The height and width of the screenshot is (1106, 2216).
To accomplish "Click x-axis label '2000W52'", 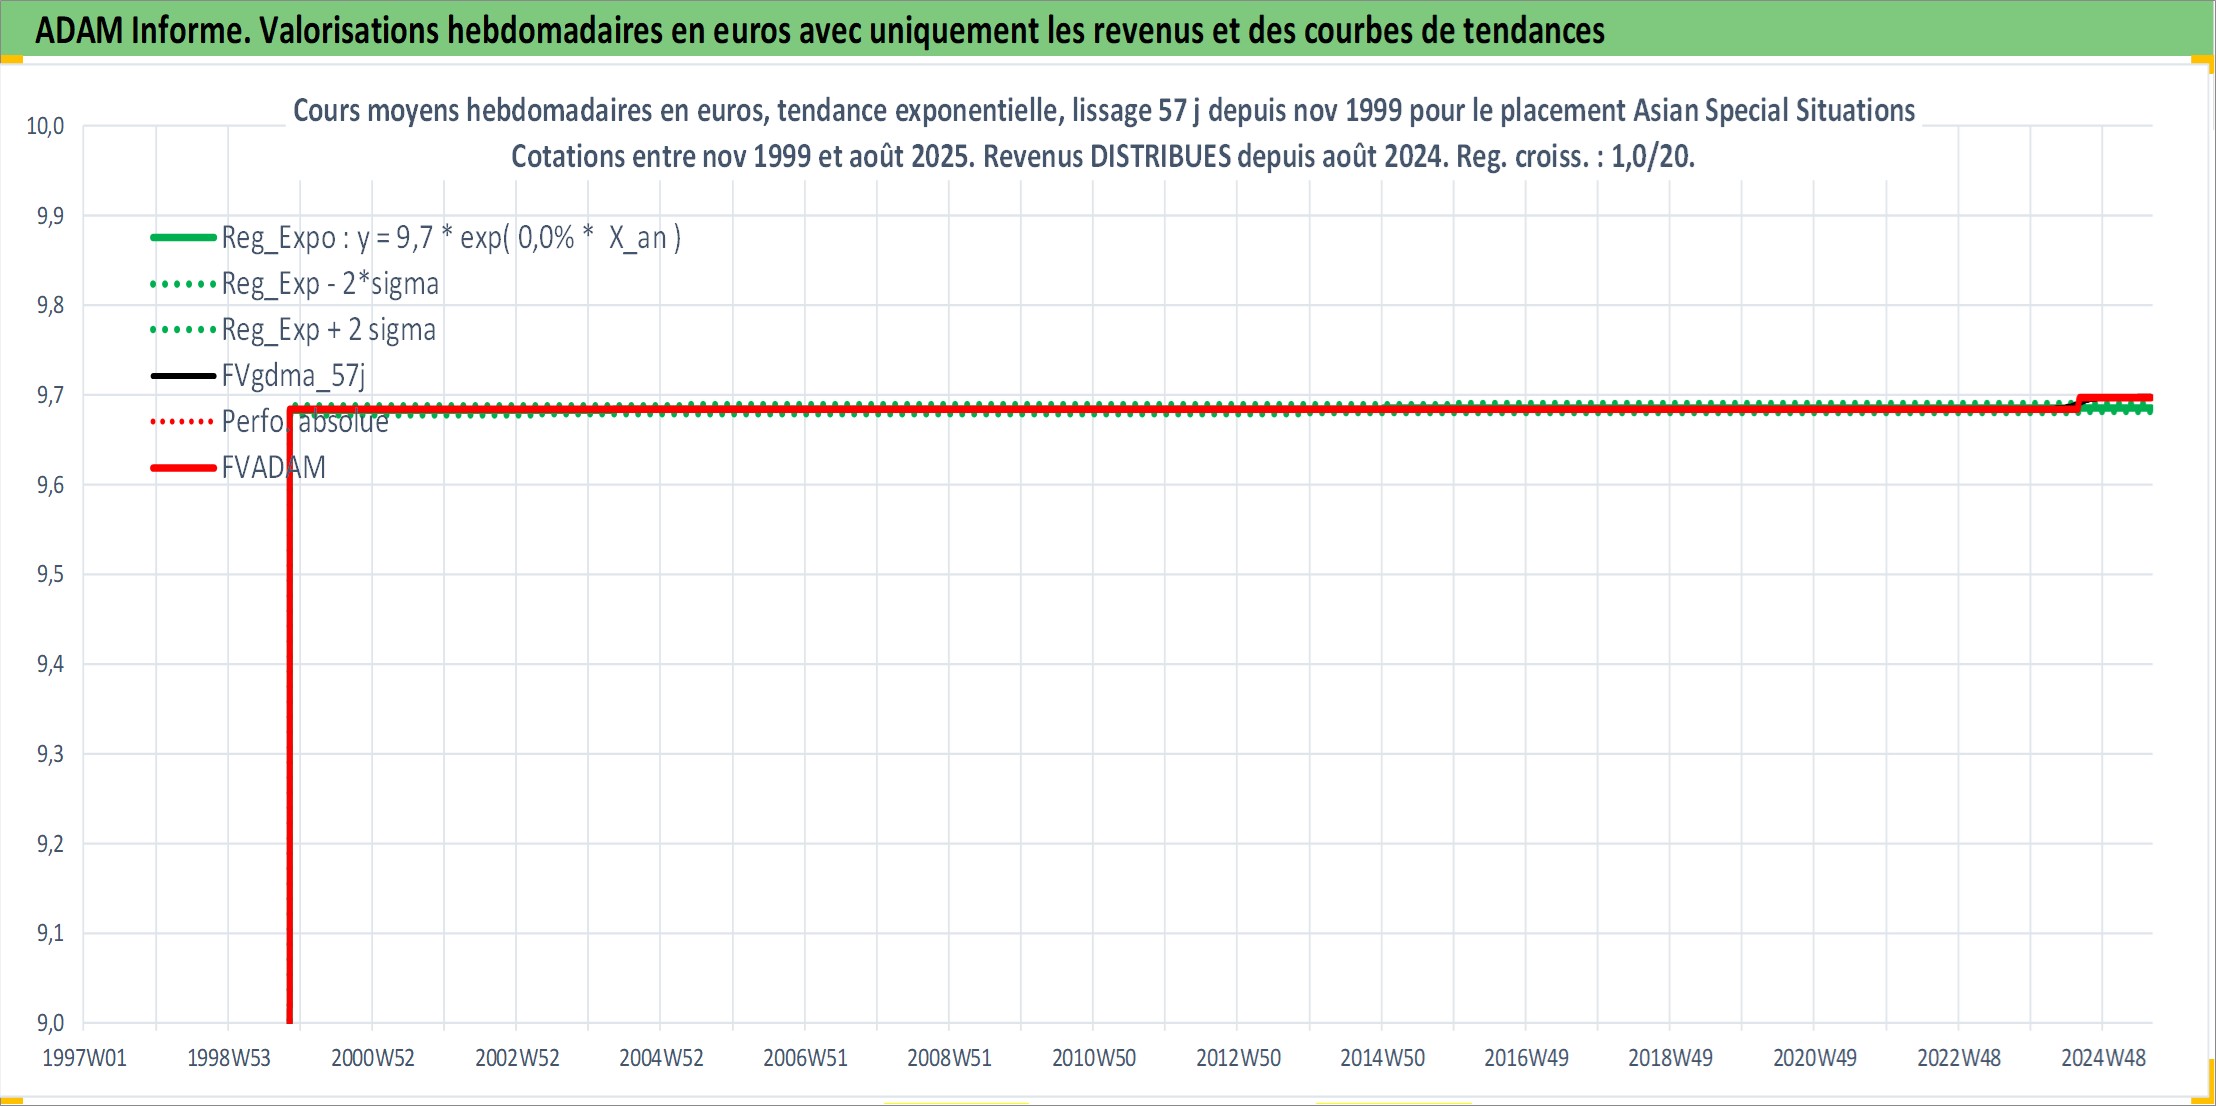I will tap(373, 1058).
